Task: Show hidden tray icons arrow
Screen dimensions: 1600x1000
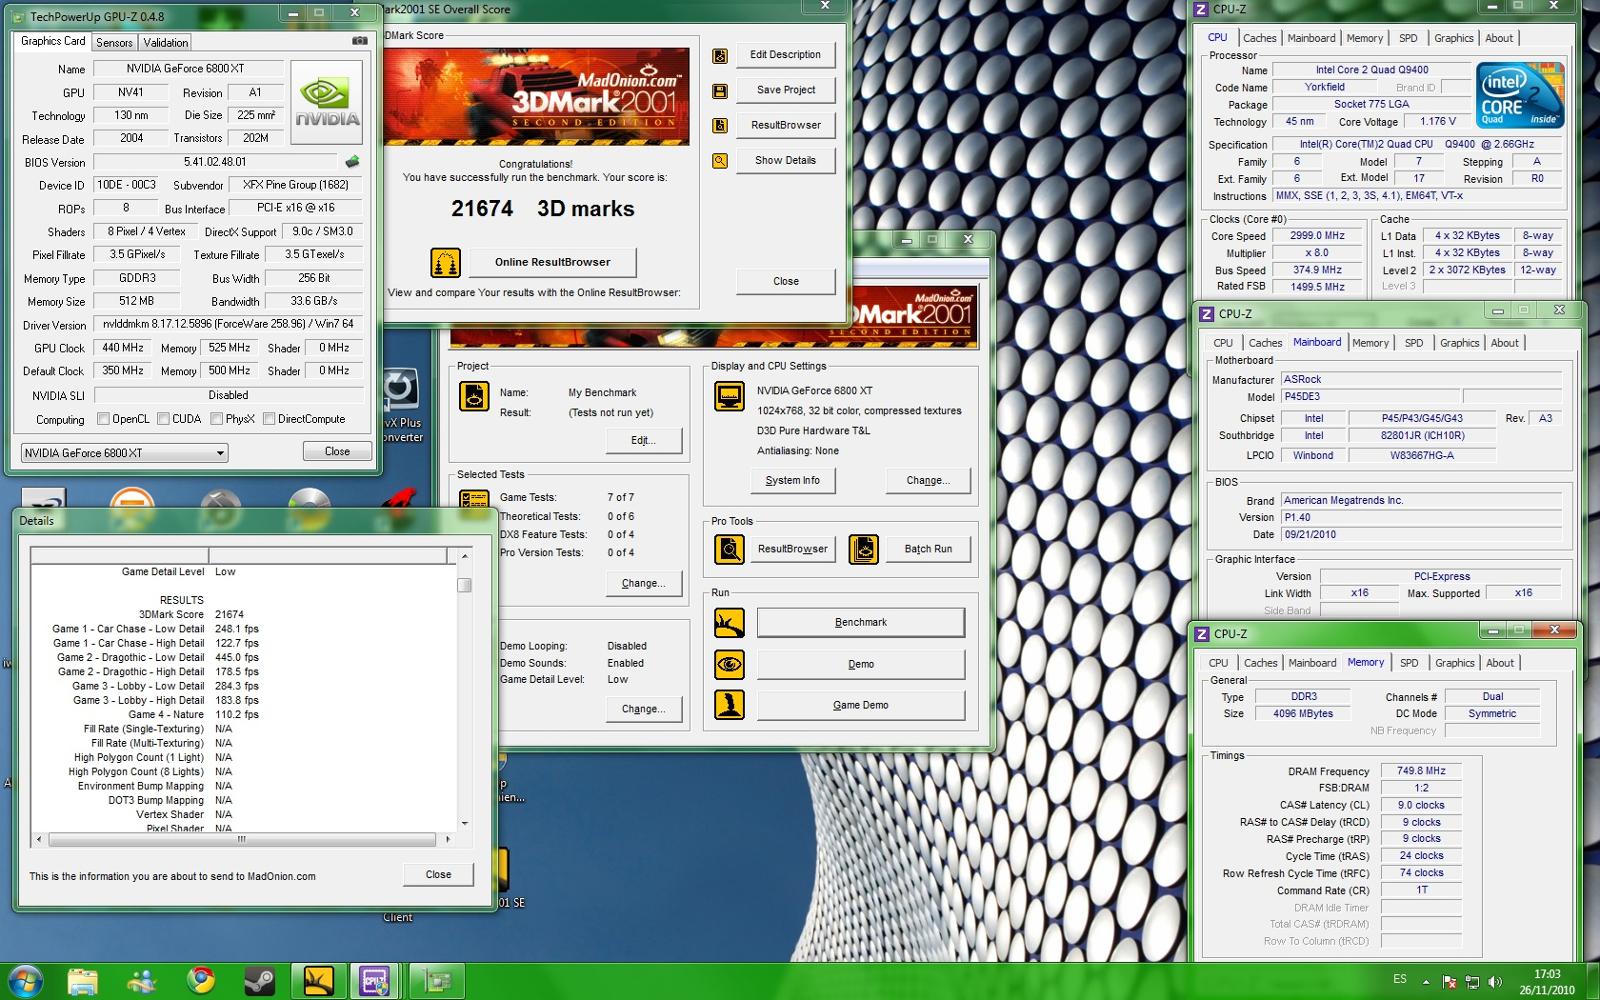Action: pos(1426,982)
